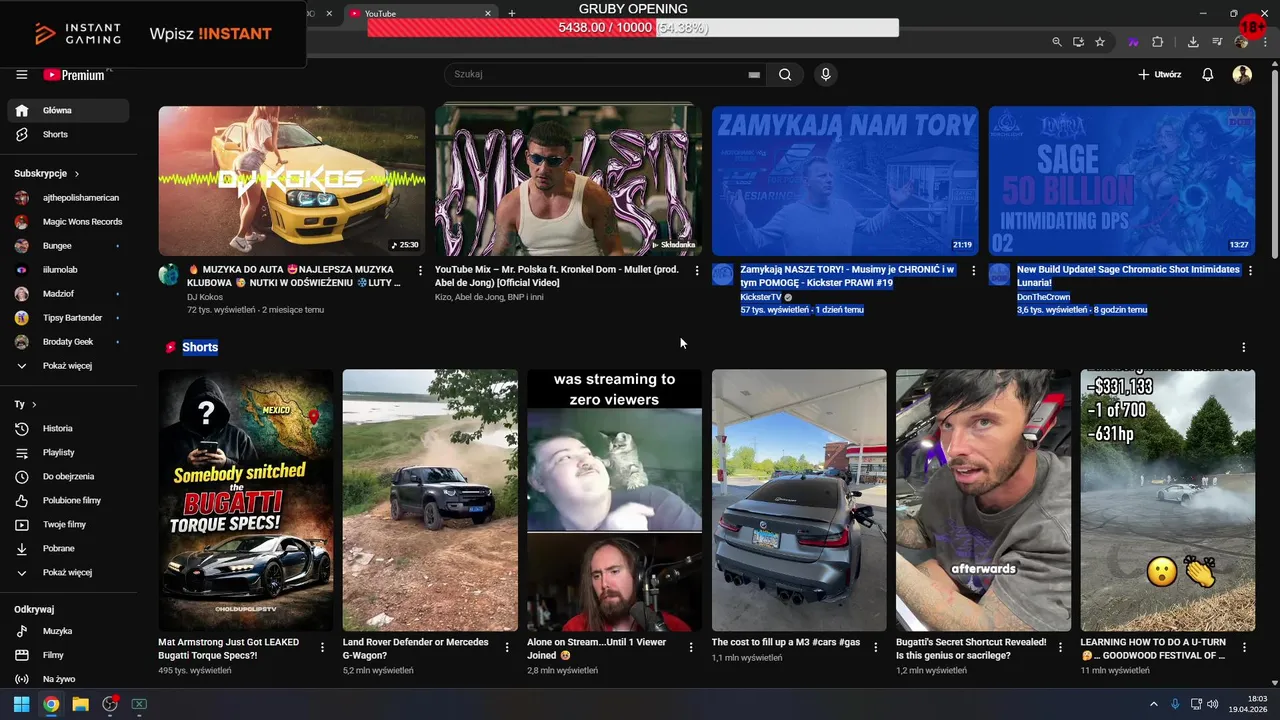Viewport: 1280px width, 720px height.
Task: Open Brodaty Geek subscription
Action: [x=68, y=342]
